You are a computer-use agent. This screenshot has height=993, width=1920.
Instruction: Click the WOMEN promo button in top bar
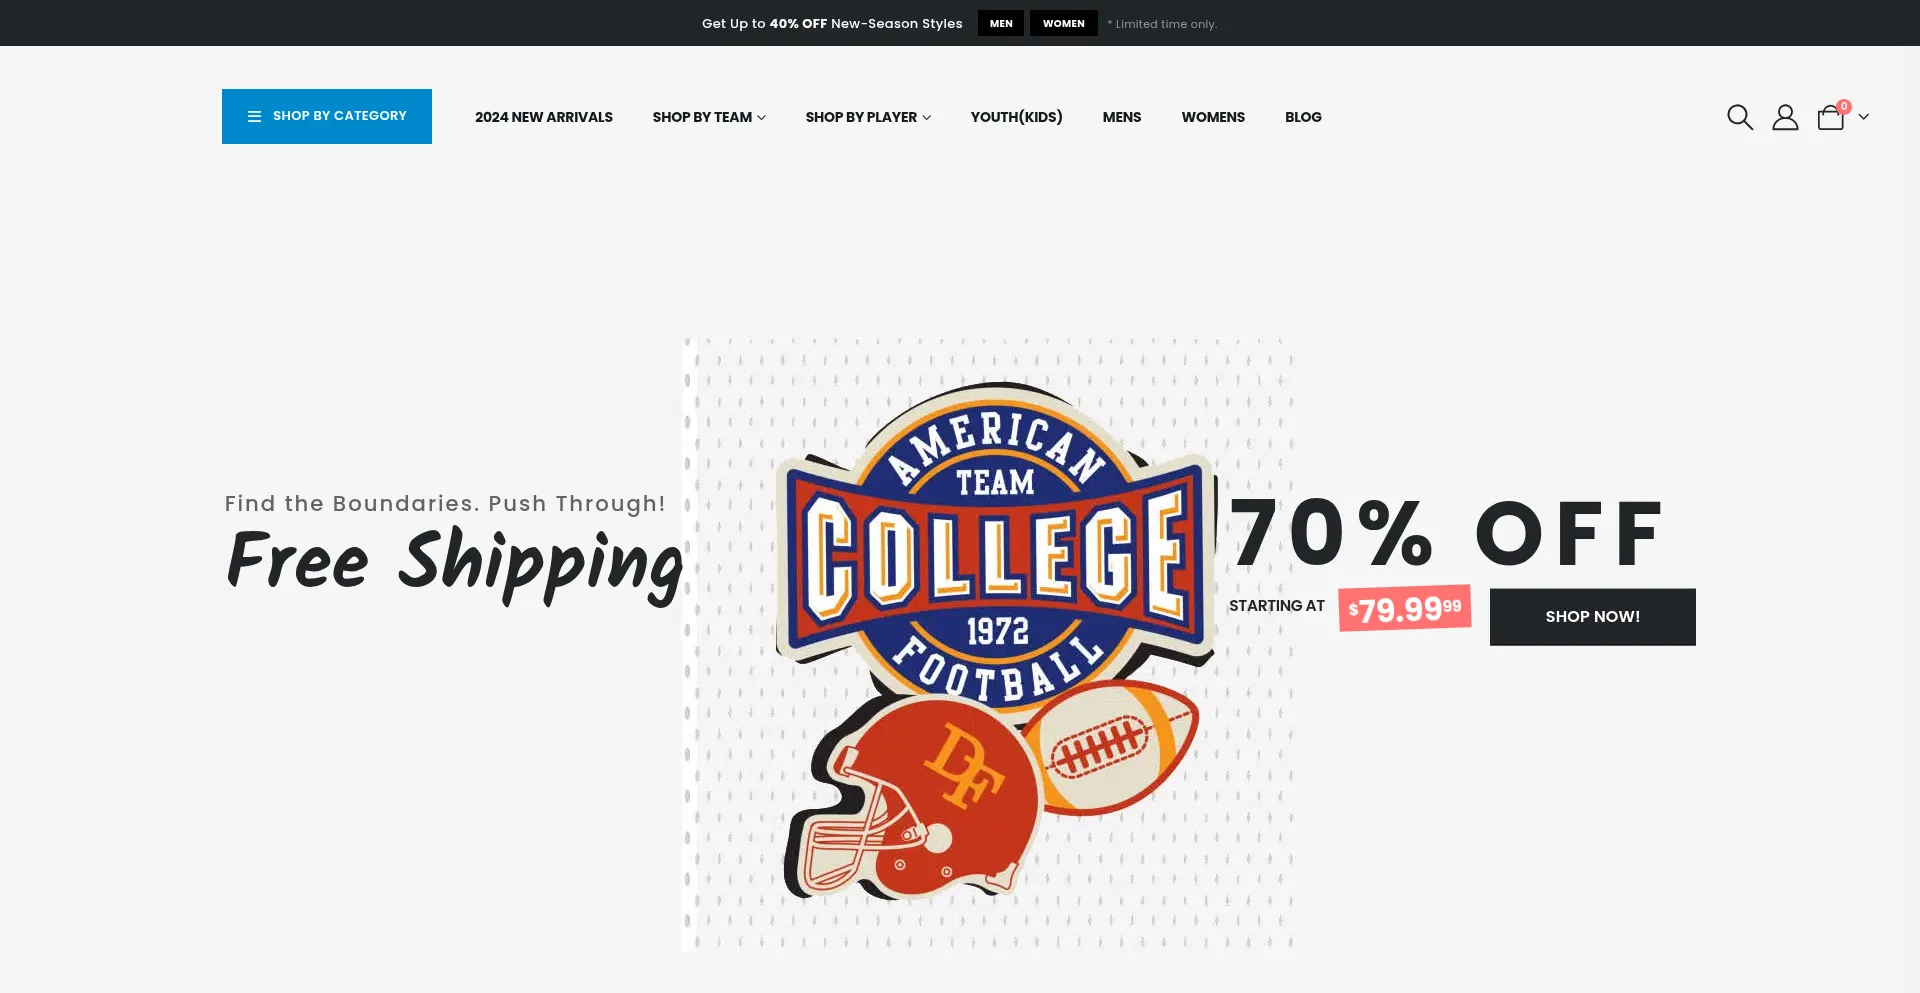coord(1064,23)
